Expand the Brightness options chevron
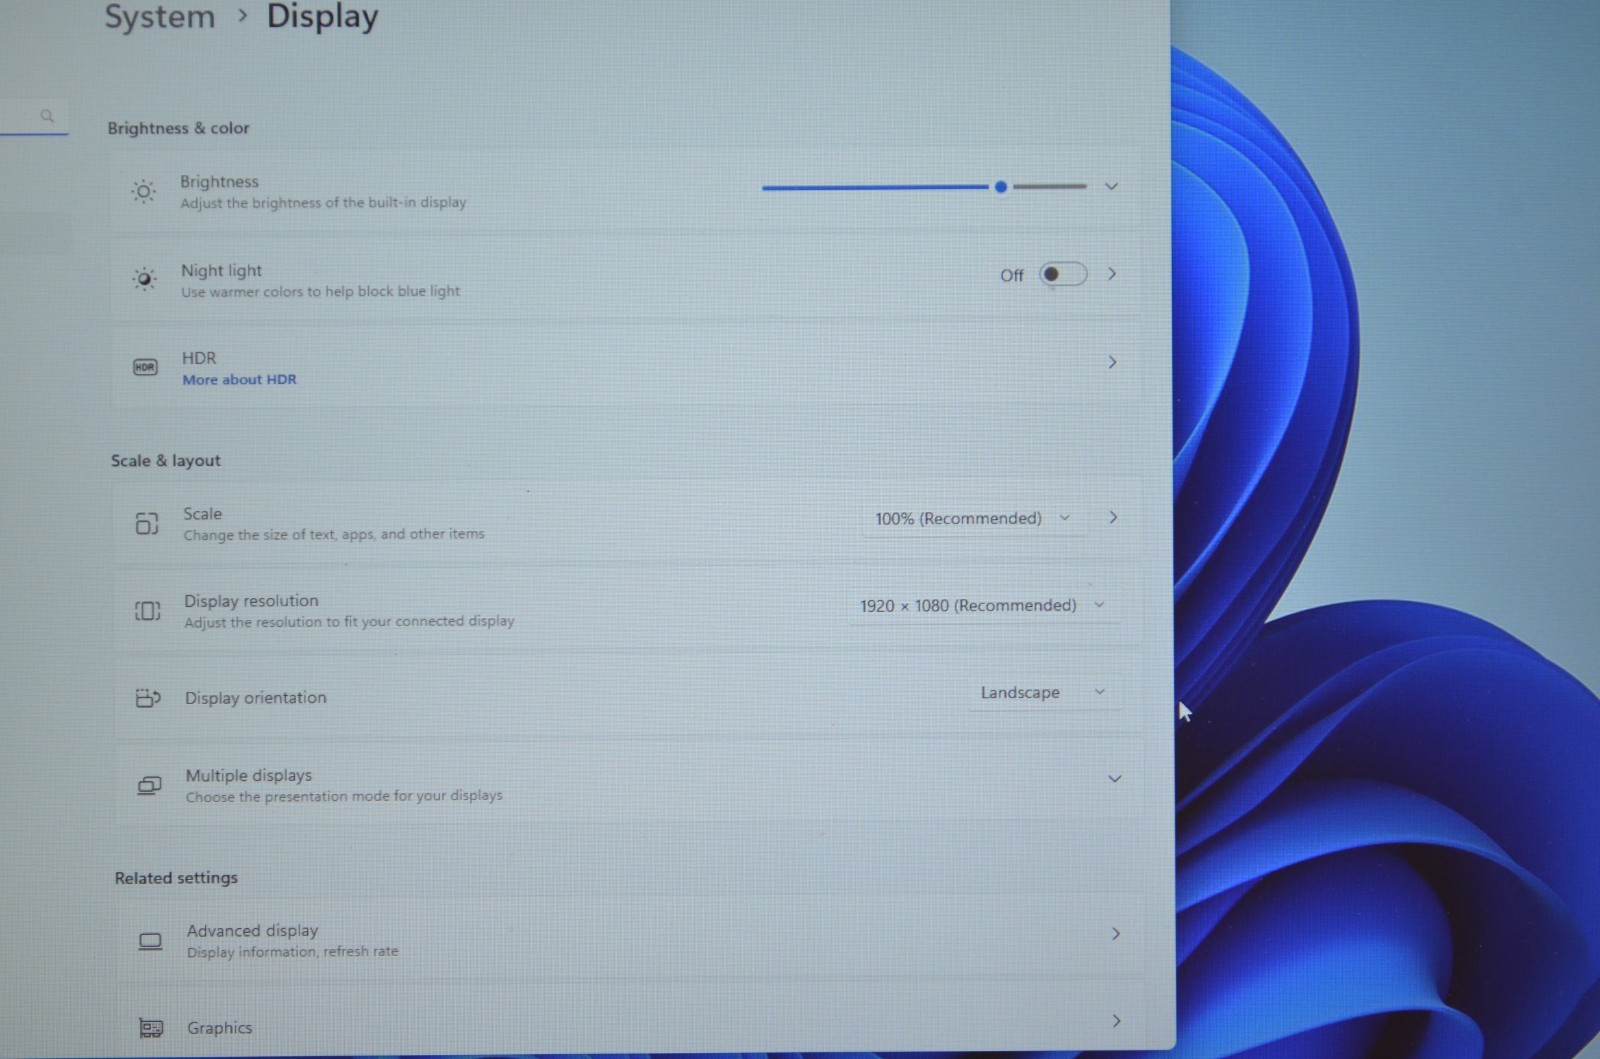The height and width of the screenshot is (1059, 1600). (x=1111, y=186)
